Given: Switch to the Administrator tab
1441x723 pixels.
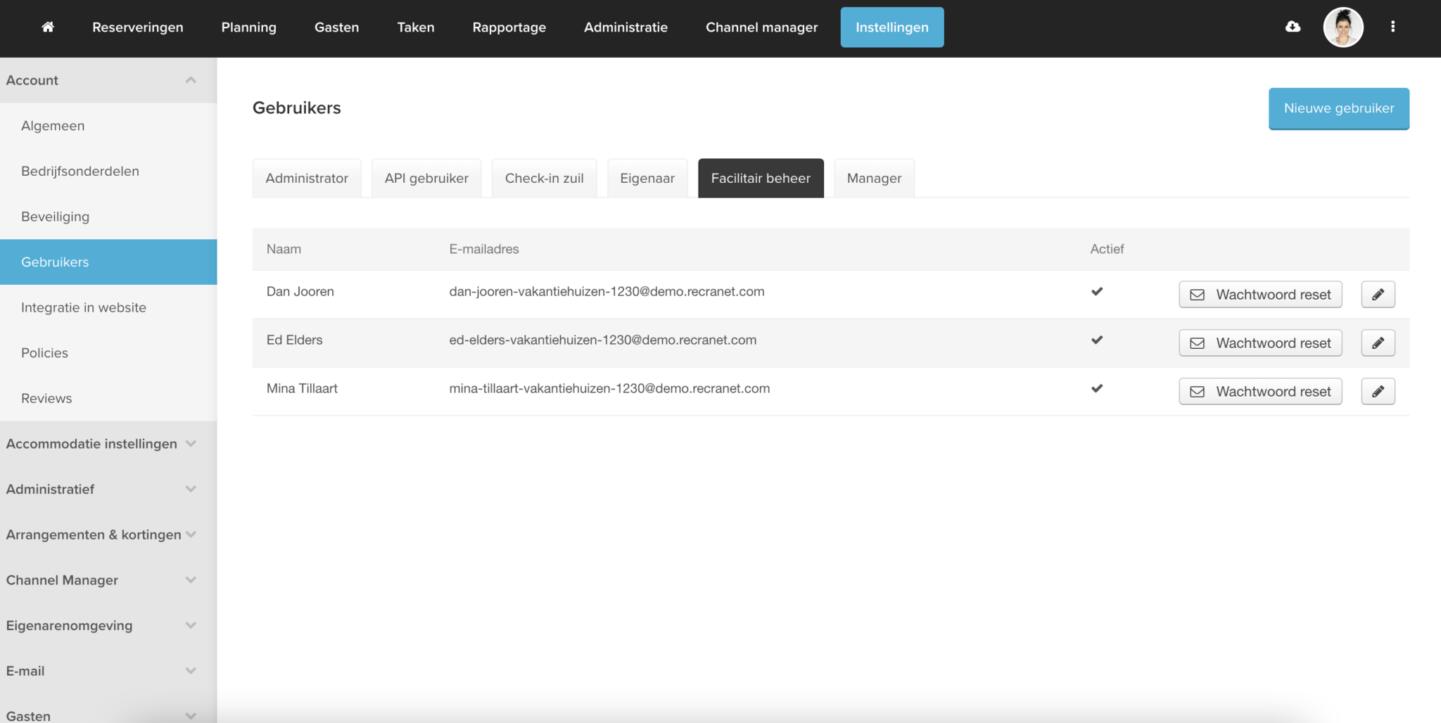Looking at the screenshot, I should (x=306, y=178).
